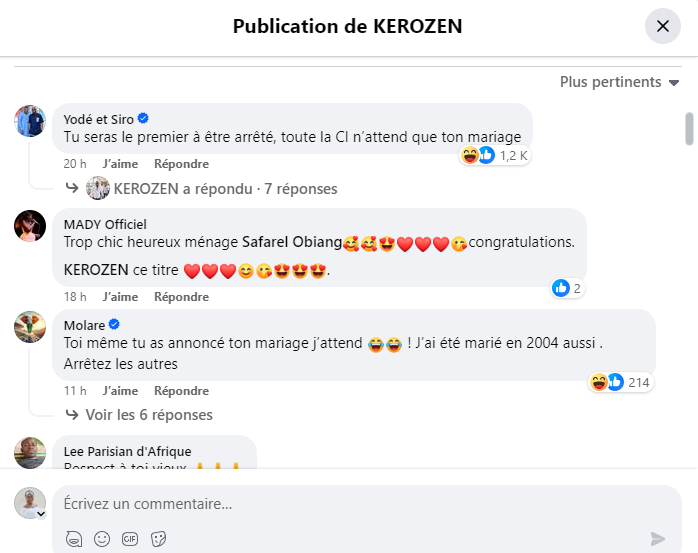Like the Yodé et Siro comment
The image size is (698, 553).
point(120,163)
